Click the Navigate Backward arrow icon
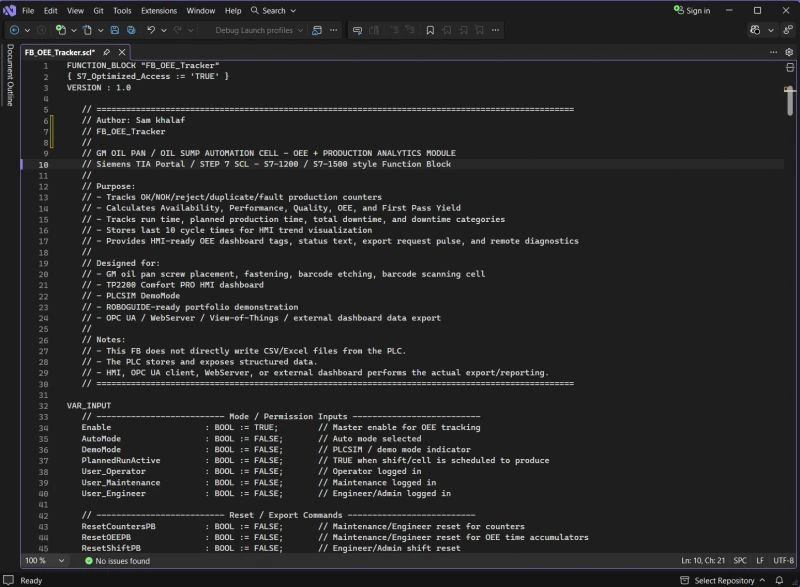Image resolution: width=800 pixels, height=587 pixels. pyautogui.click(x=14, y=30)
